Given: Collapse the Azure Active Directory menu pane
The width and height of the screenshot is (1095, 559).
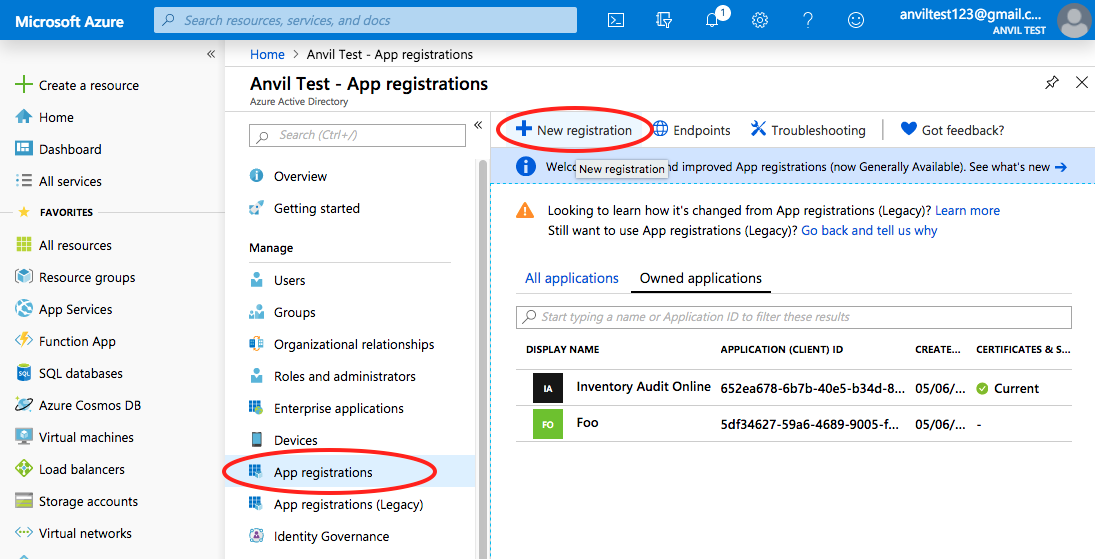Looking at the screenshot, I should pos(478,125).
